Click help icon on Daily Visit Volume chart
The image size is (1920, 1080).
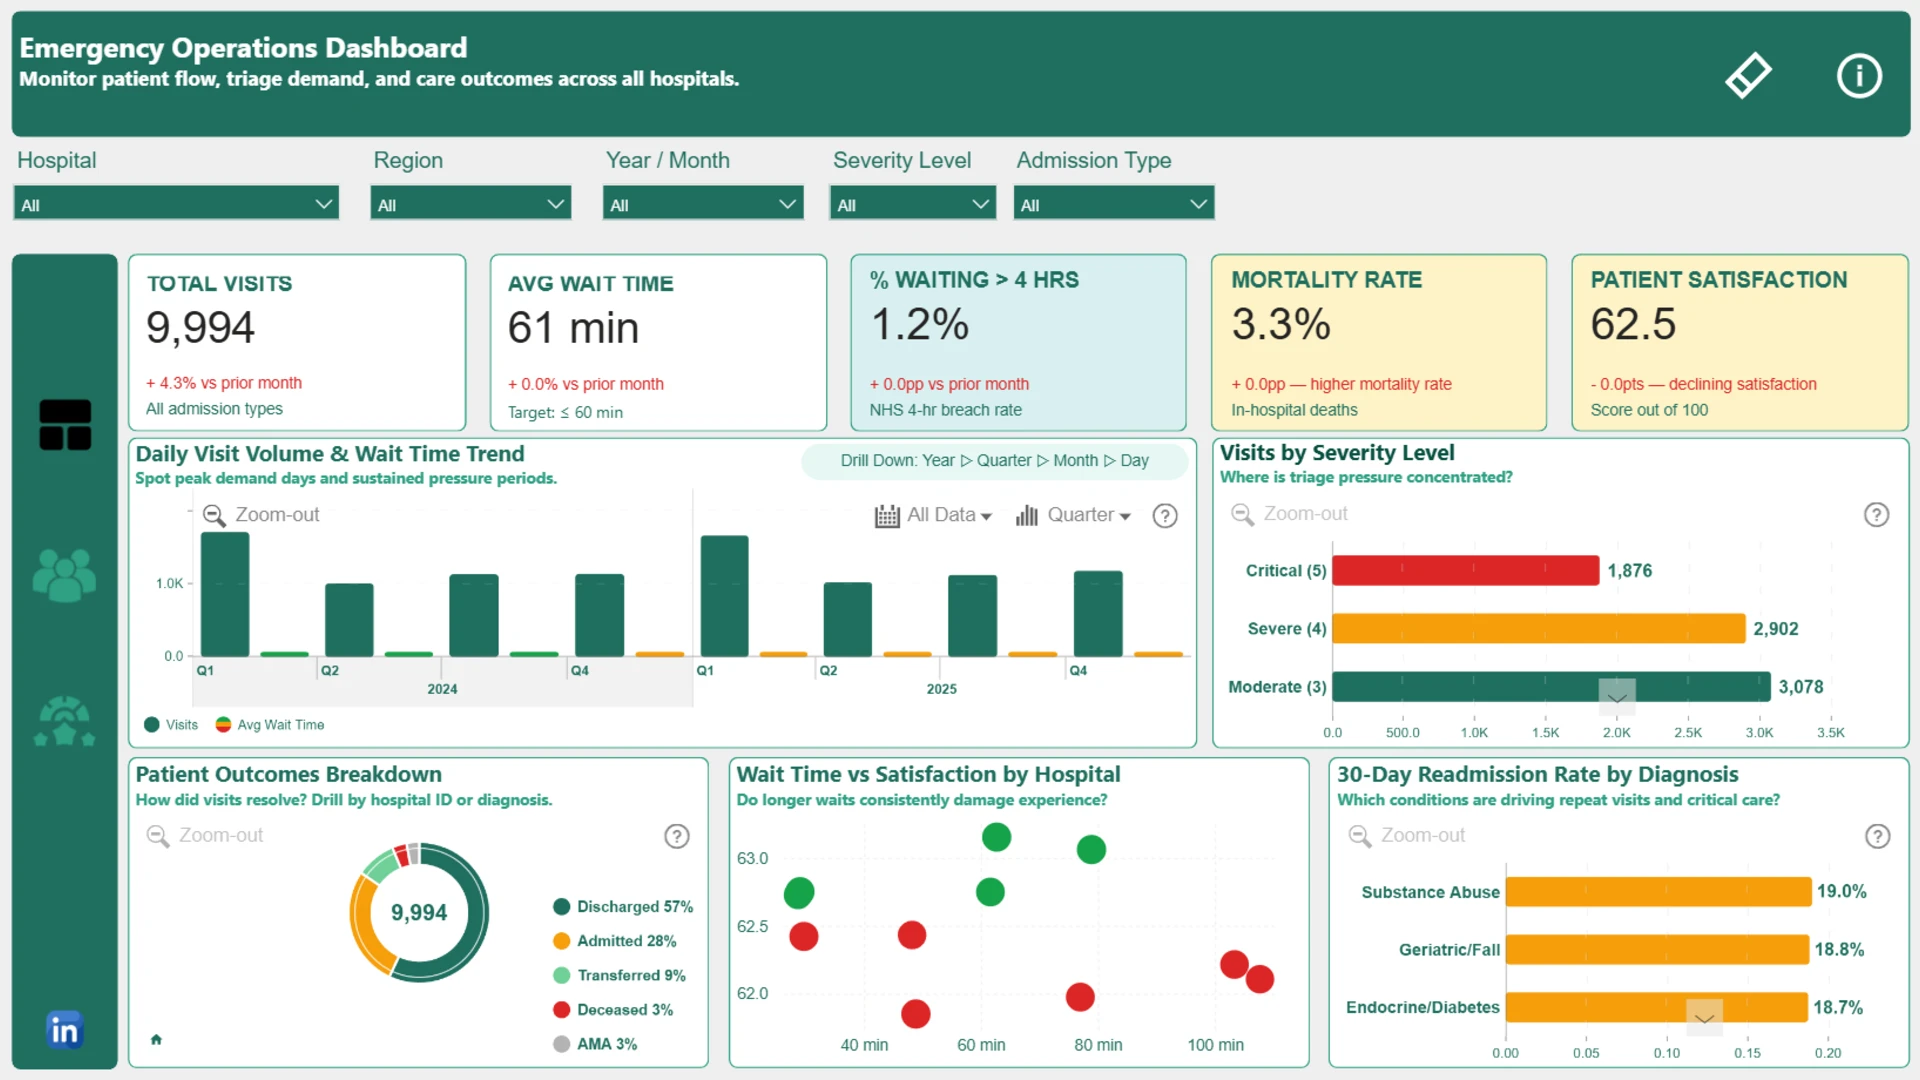(1165, 516)
